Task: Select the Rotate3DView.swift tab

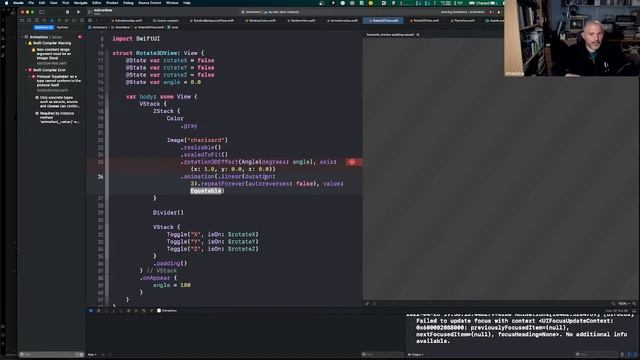Action: (383, 20)
